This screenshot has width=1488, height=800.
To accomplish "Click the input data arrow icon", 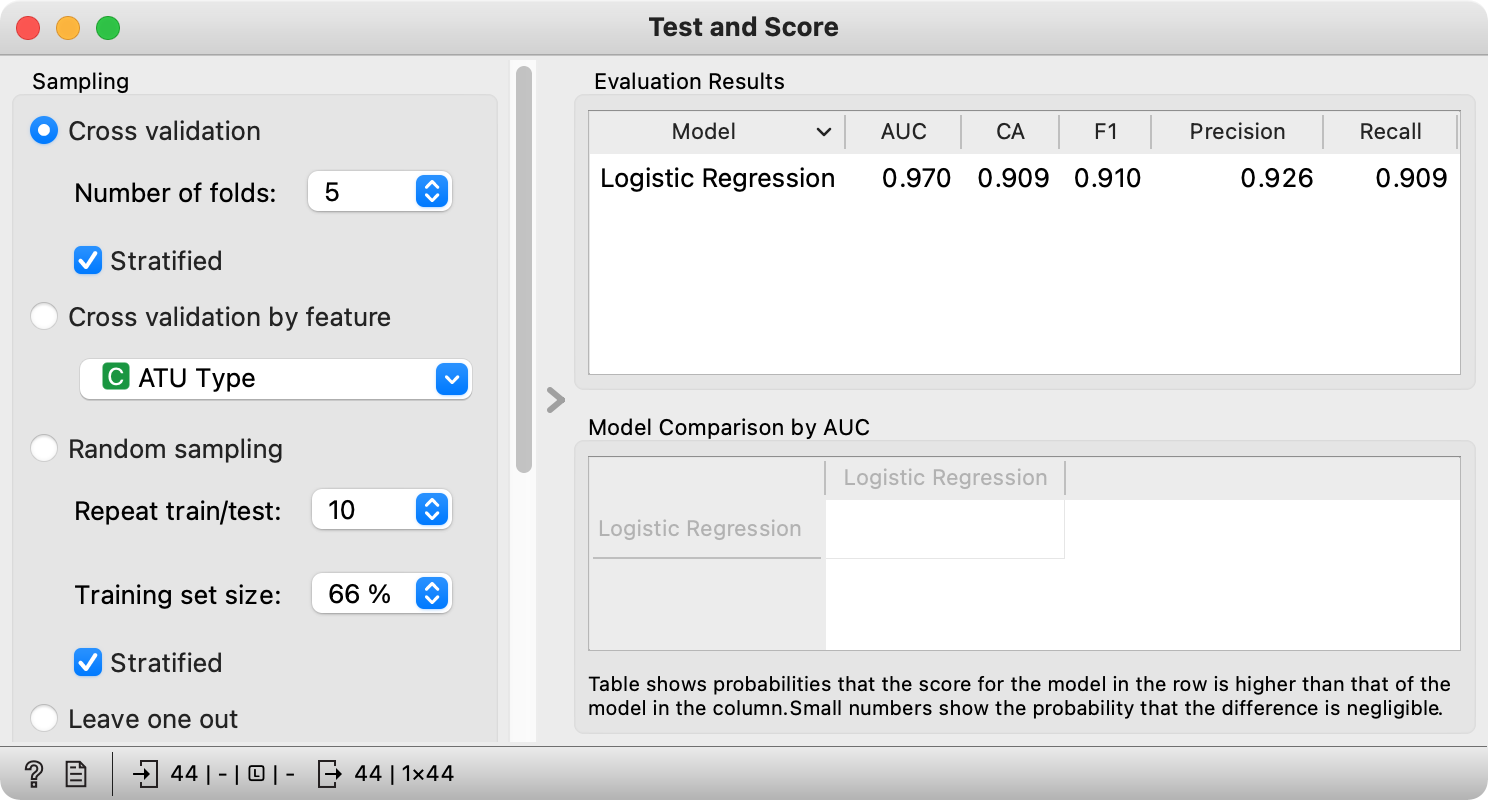I will [146, 773].
